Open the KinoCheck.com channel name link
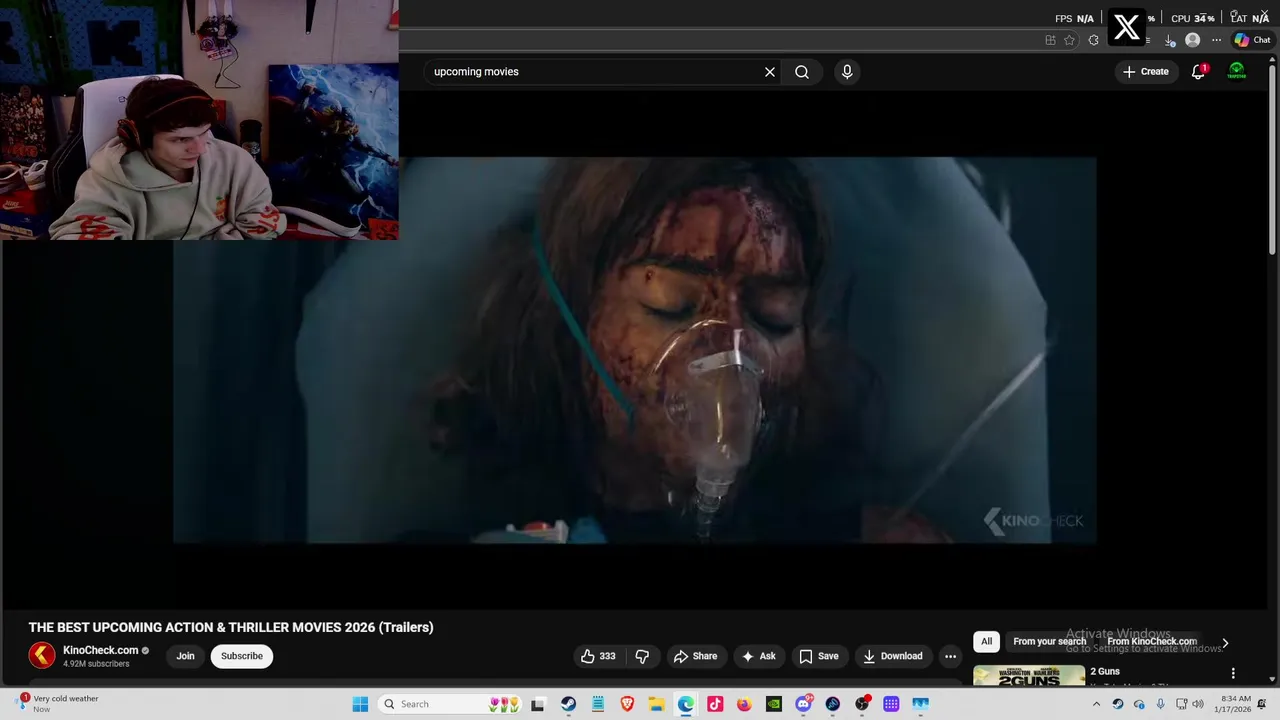1280x720 pixels. point(100,650)
